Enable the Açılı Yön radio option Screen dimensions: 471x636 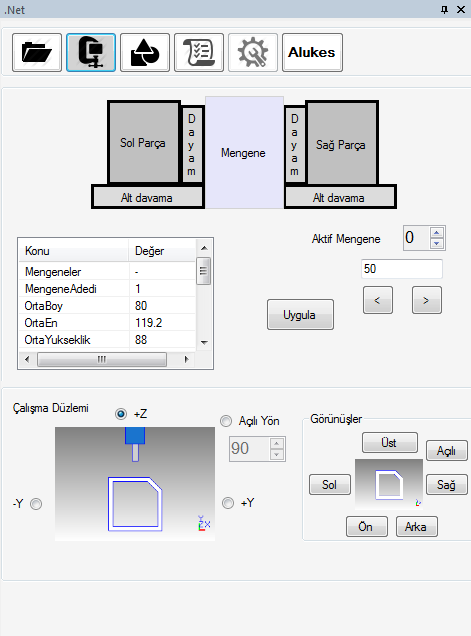(226, 421)
